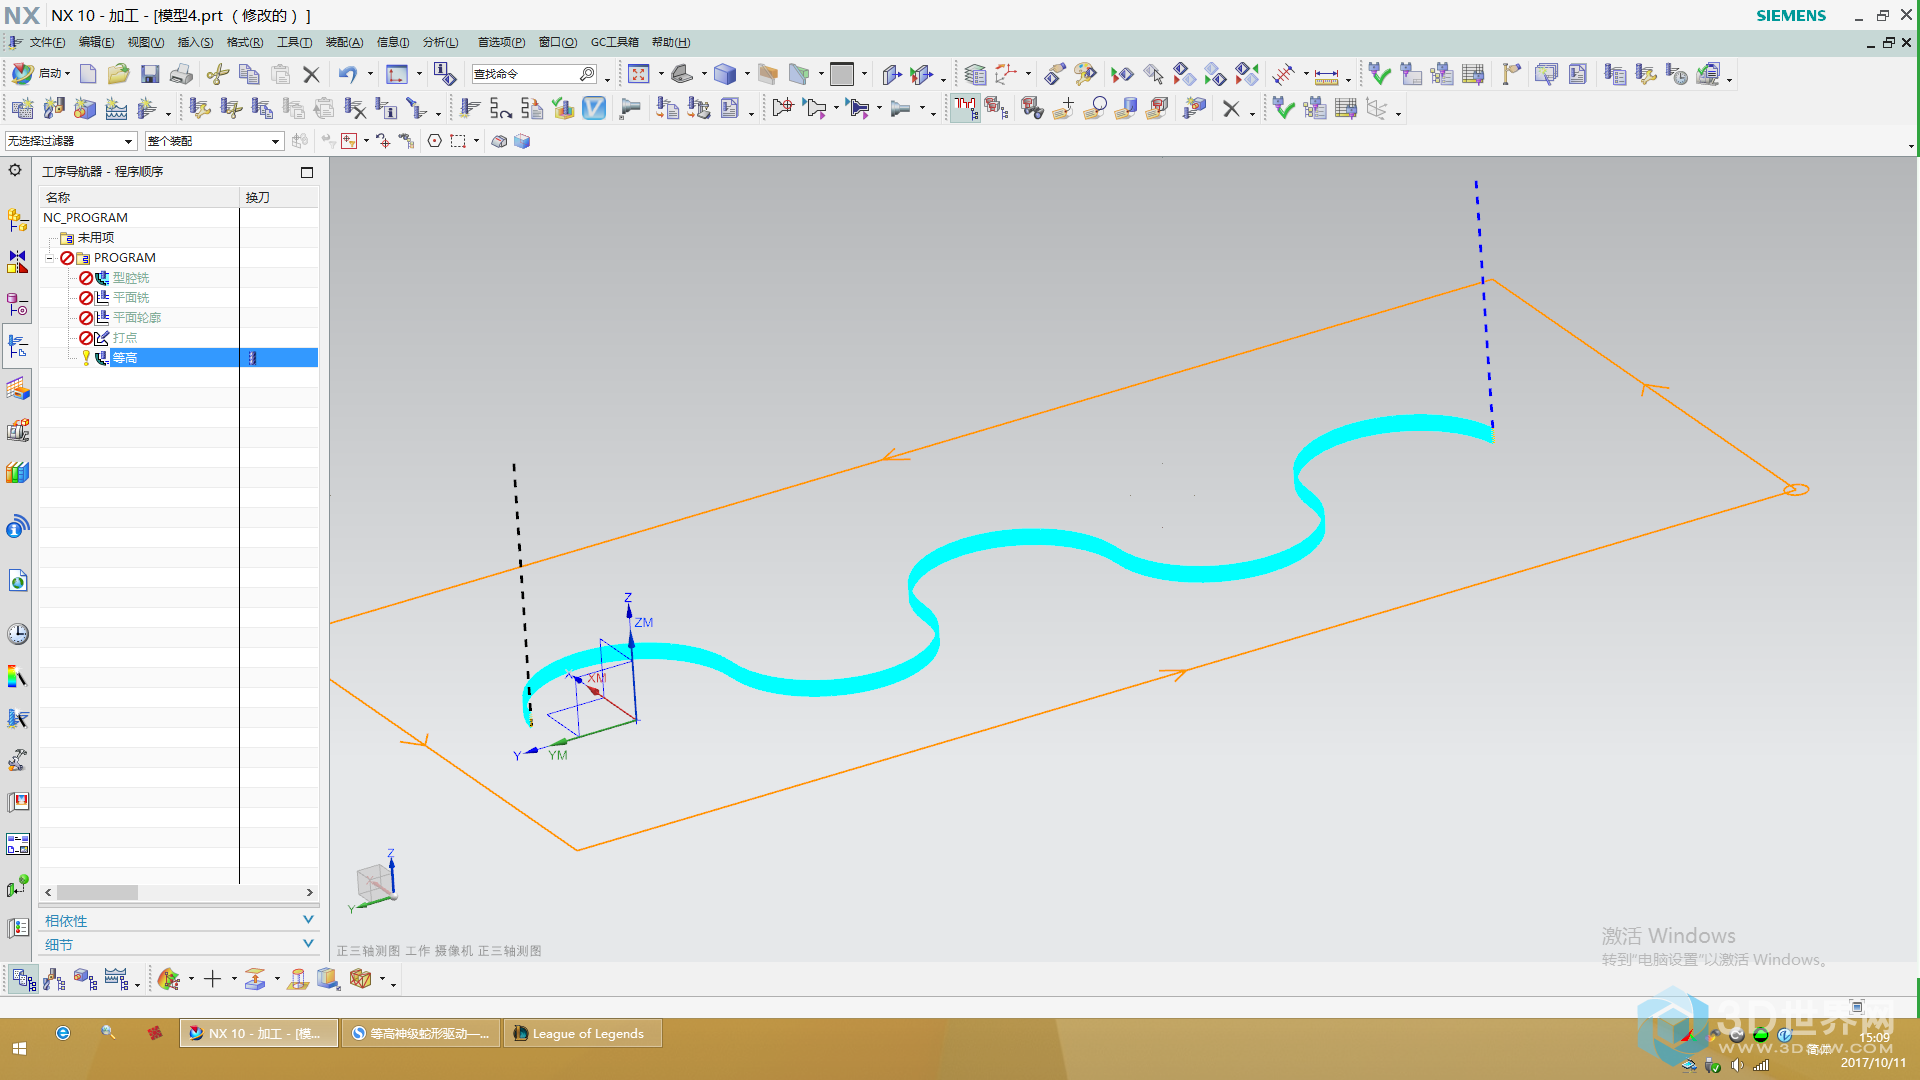1920x1080 pixels.
Task: Open the GC工具箱 menu
Action: [x=614, y=42]
